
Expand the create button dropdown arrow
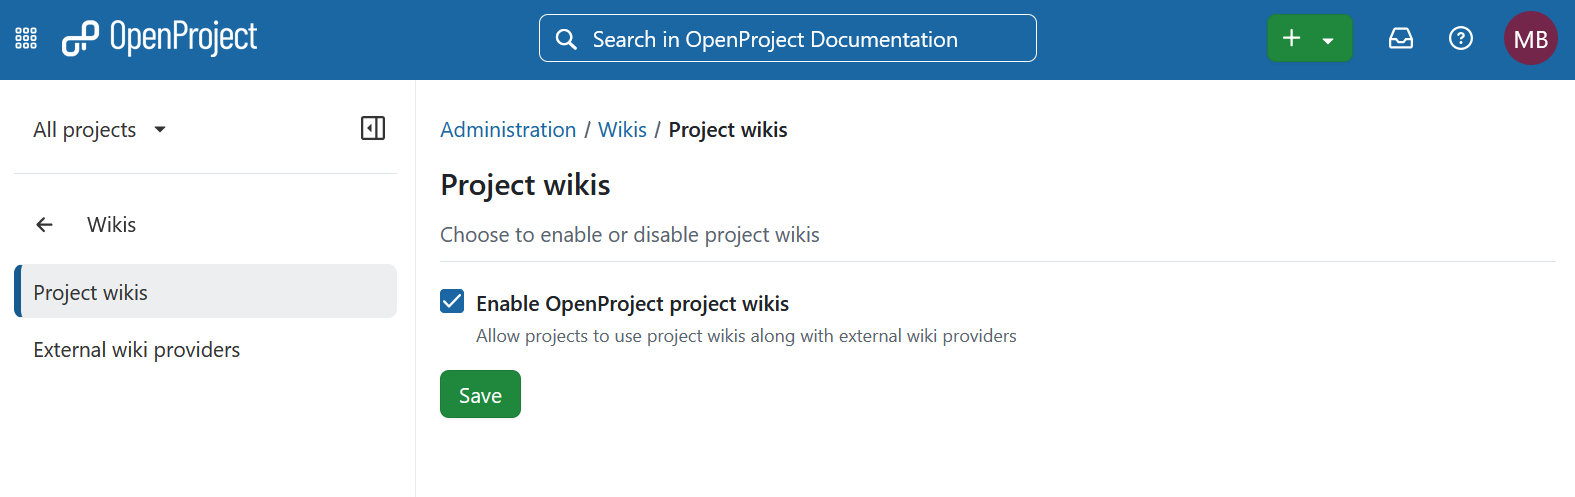1328,40
